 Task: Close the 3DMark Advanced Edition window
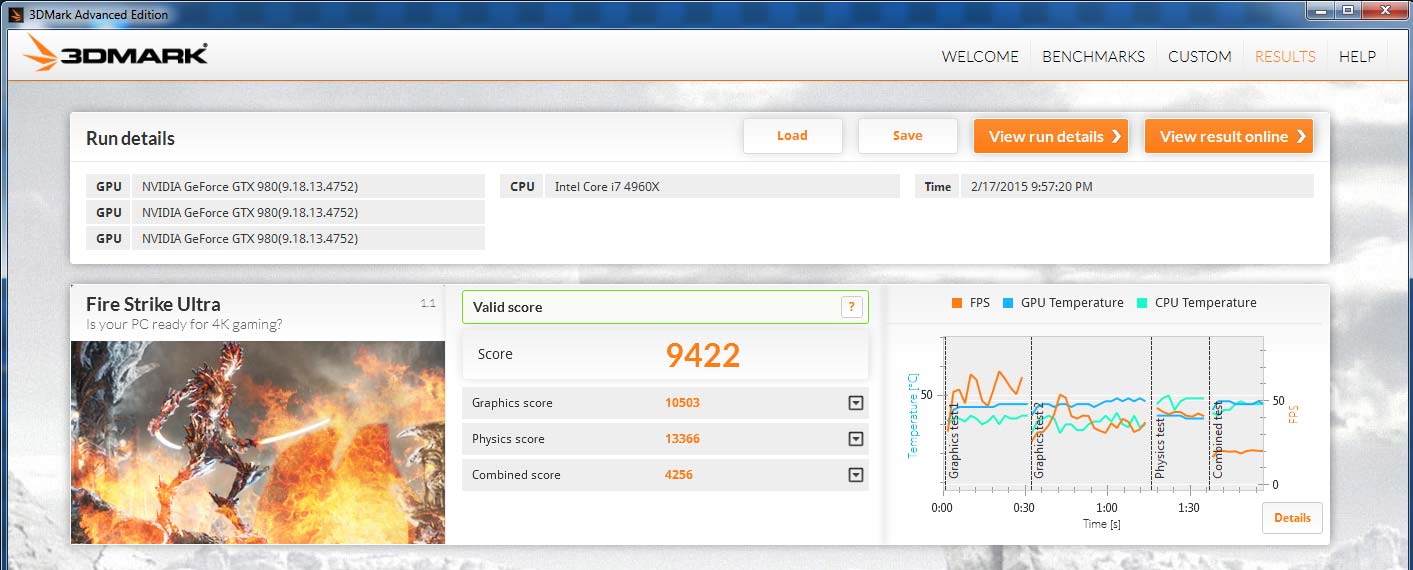1383,11
